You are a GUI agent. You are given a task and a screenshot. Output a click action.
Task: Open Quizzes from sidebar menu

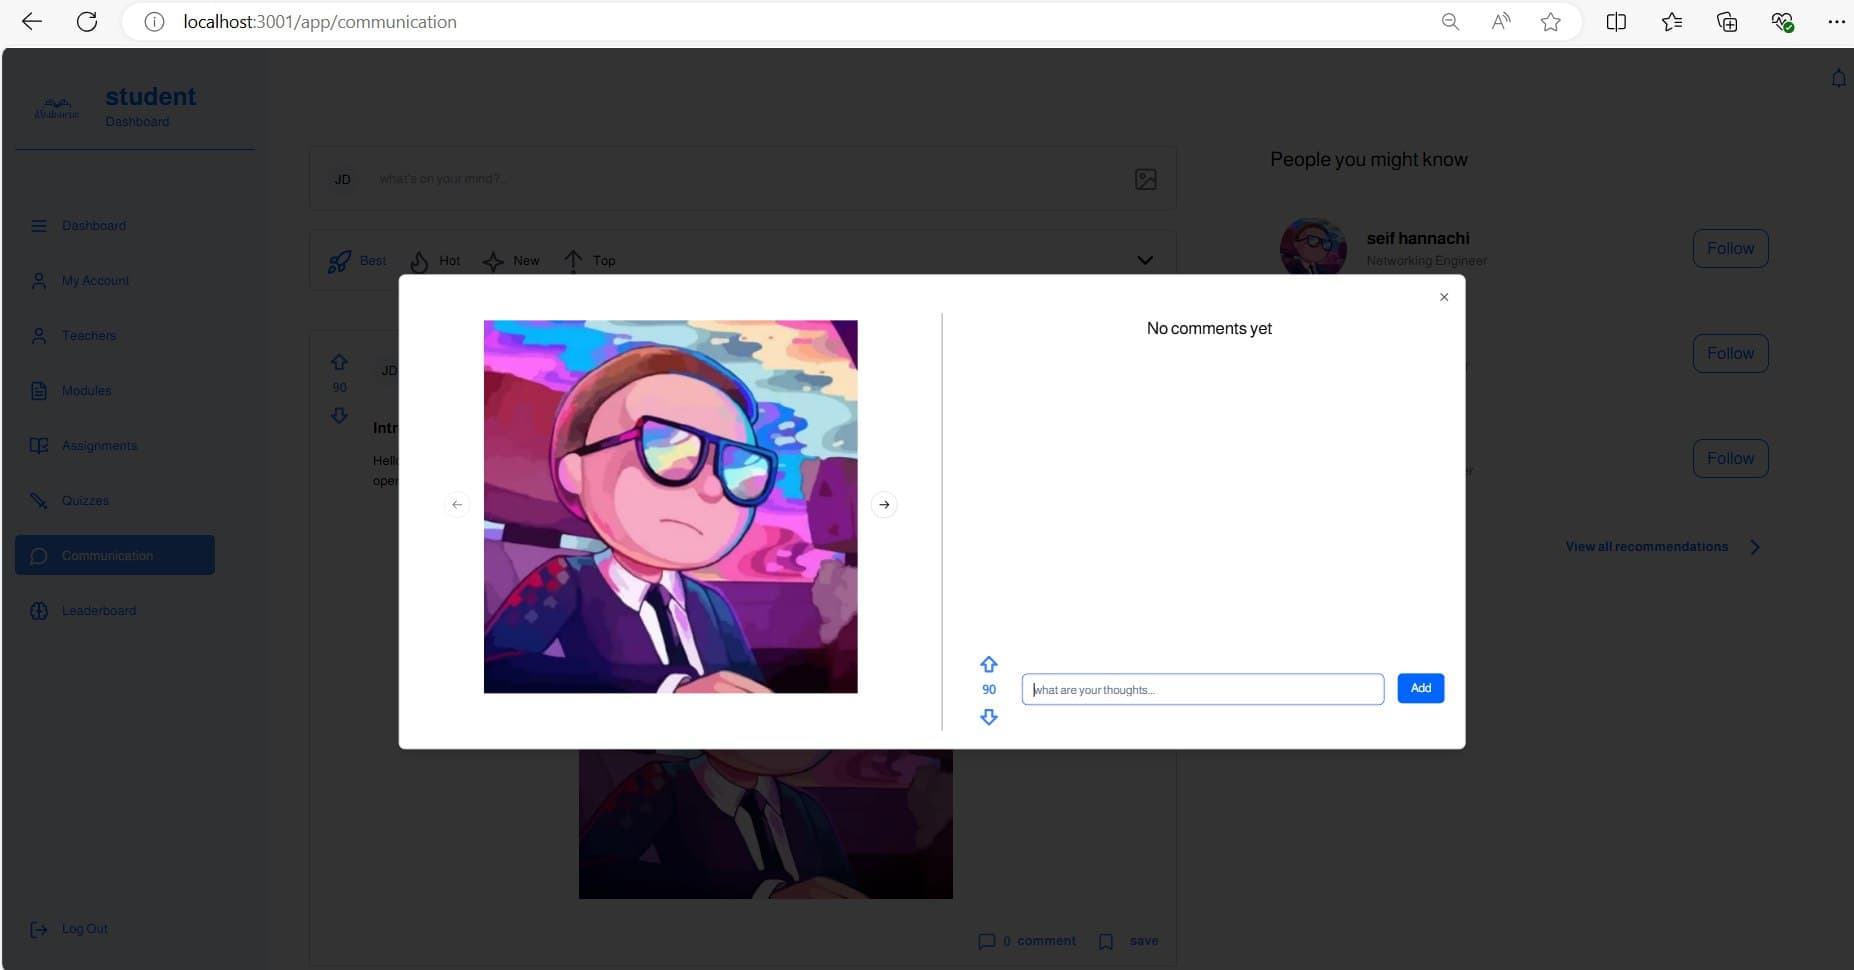(85, 501)
